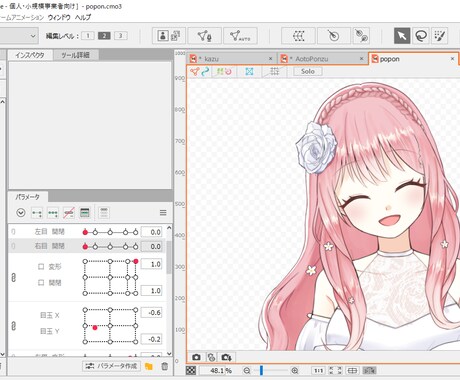Switch to the ツール詳細 tab
Viewport: 460px width, 380px height.
[x=76, y=55]
